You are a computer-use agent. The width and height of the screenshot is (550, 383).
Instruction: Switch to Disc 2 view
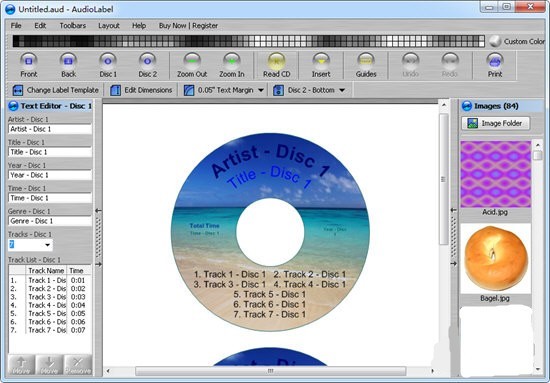pos(148,65)
